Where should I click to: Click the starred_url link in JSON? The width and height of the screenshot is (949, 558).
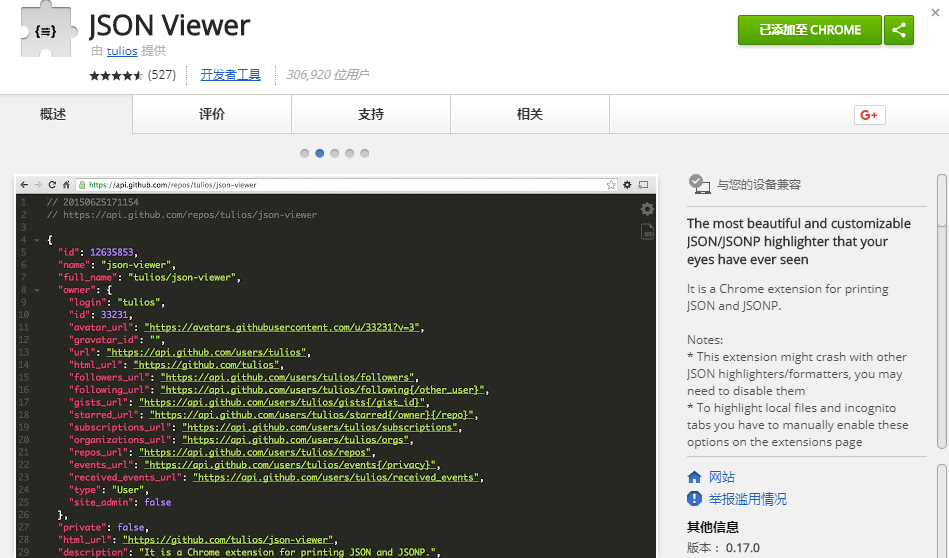coord(312,415)
